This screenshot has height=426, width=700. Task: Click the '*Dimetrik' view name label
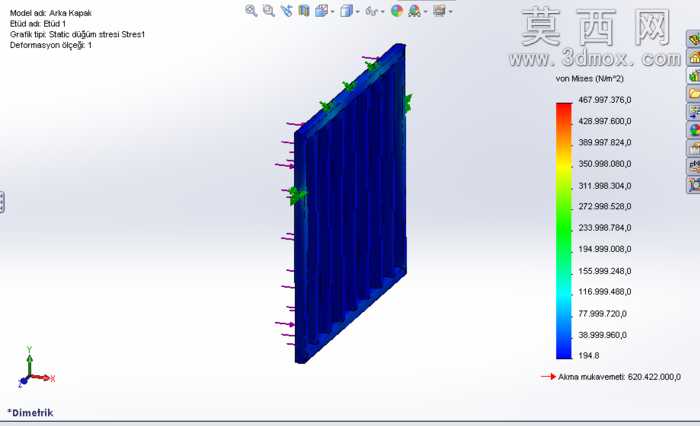pos(30,413)
